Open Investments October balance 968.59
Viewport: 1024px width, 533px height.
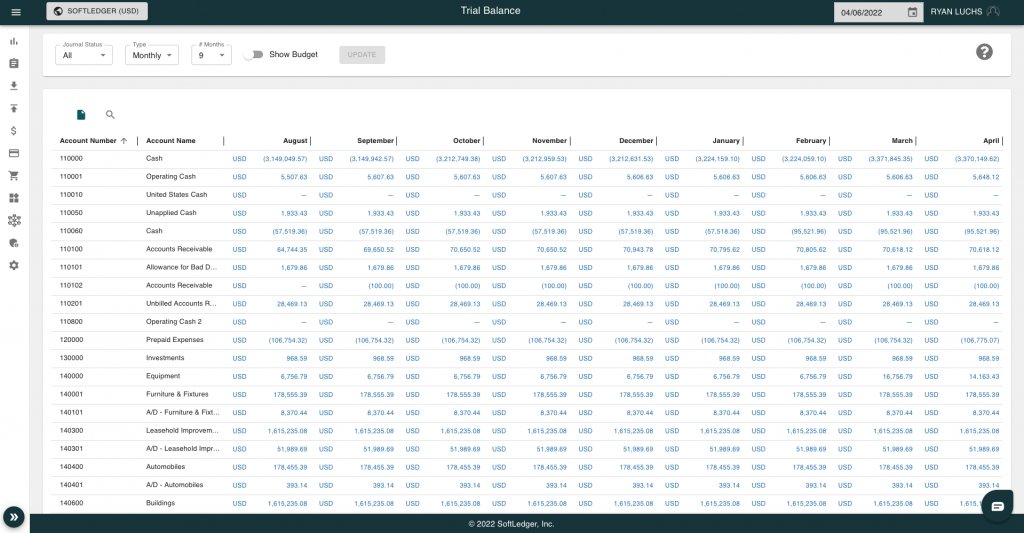pos(470,359)
